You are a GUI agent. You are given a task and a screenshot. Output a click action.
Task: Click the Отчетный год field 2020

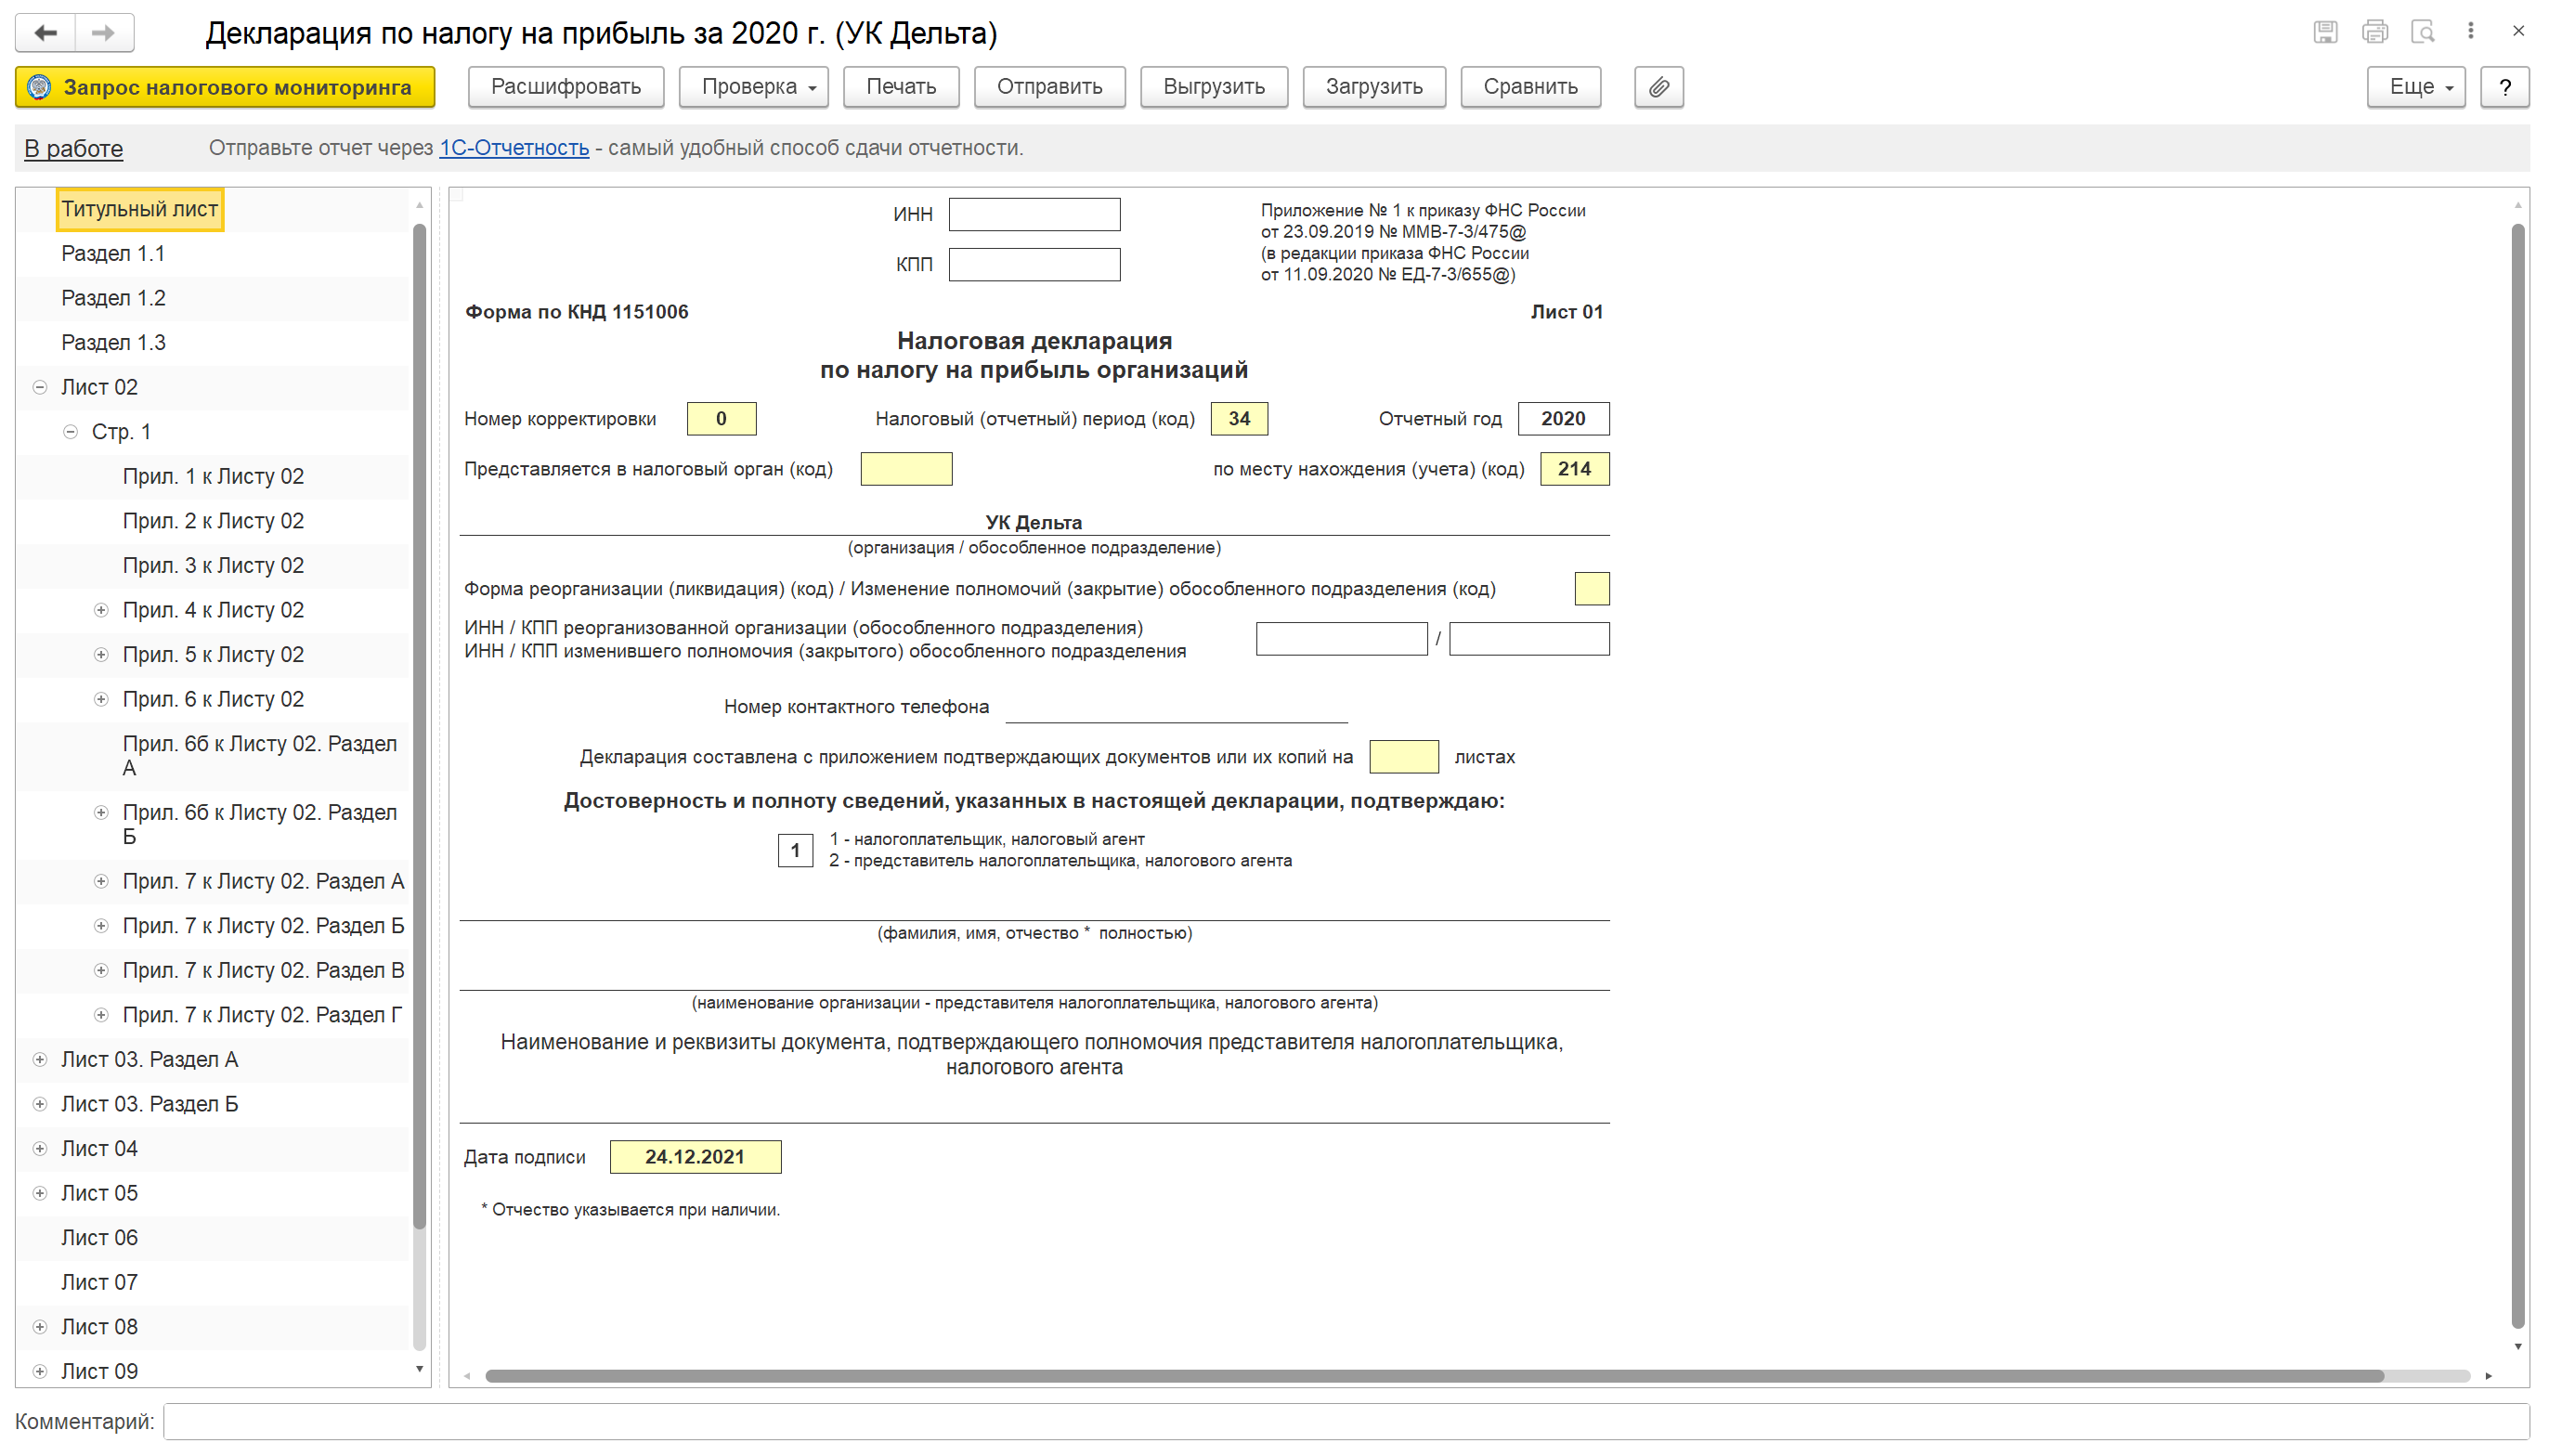tap(1563, 419)
